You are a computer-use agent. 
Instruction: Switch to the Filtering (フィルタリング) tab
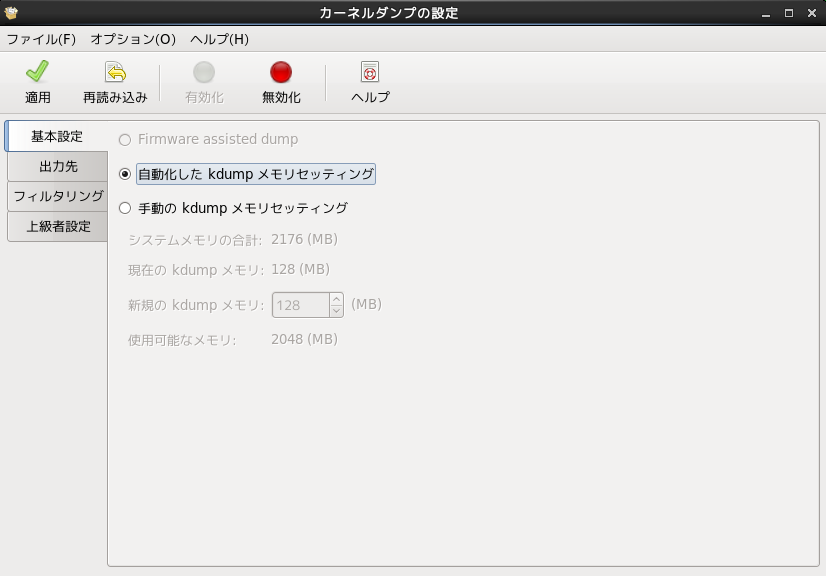(x=58, y=196)
